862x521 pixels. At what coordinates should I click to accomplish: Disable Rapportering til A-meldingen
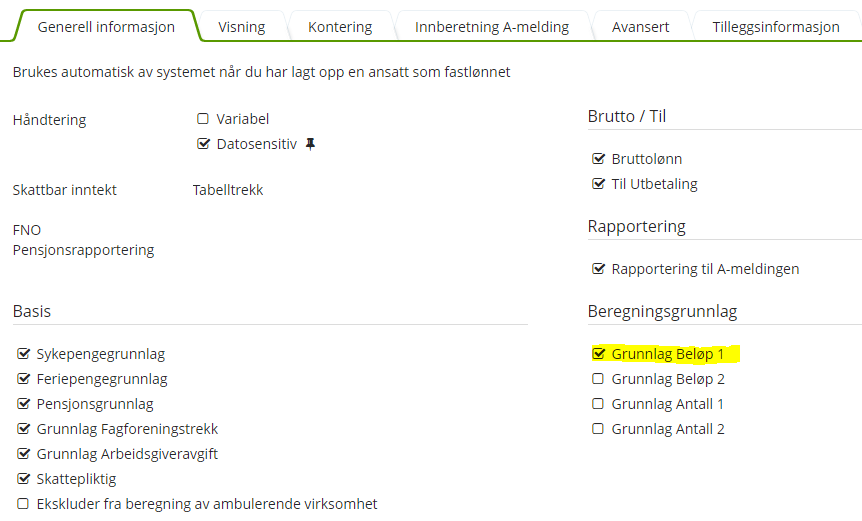point(598,269)
